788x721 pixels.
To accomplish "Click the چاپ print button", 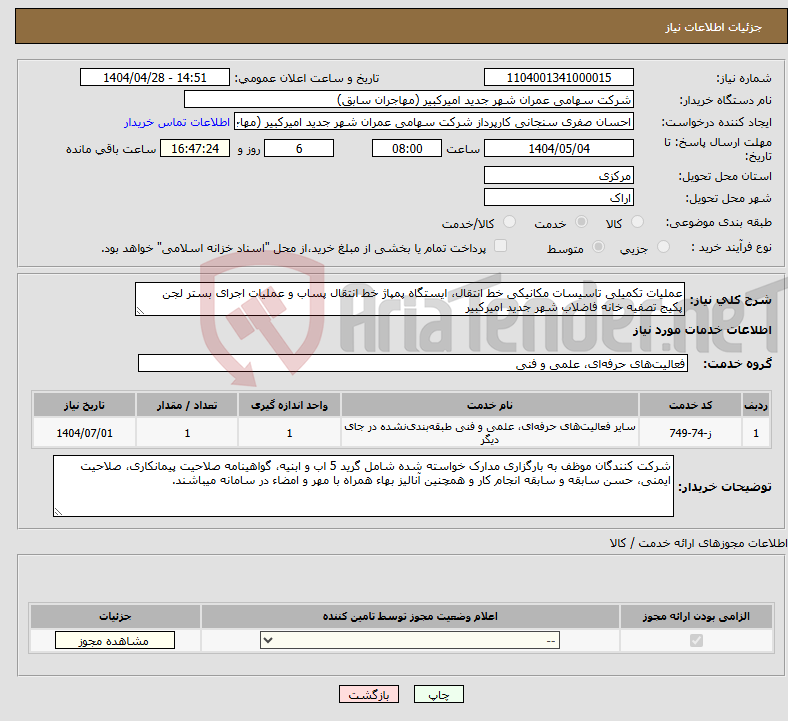I will pyautogui.click(x=439, y=695).
